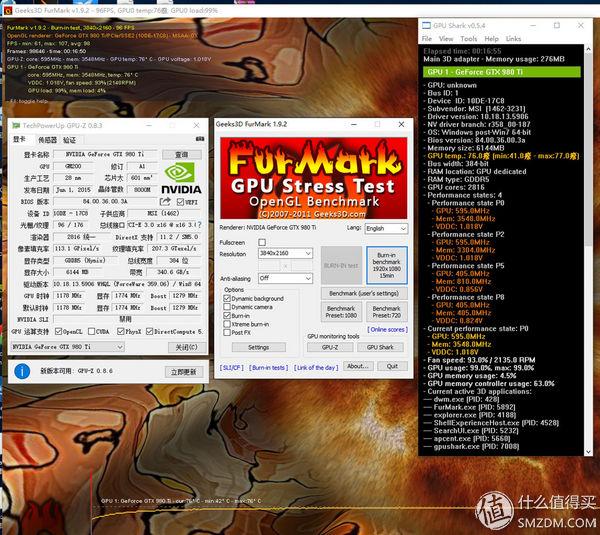Click the BIOS version field 84.00.36.00.3A
This screenshot has width=600, height=535.
pyautogui.click(x=105, y=201)
